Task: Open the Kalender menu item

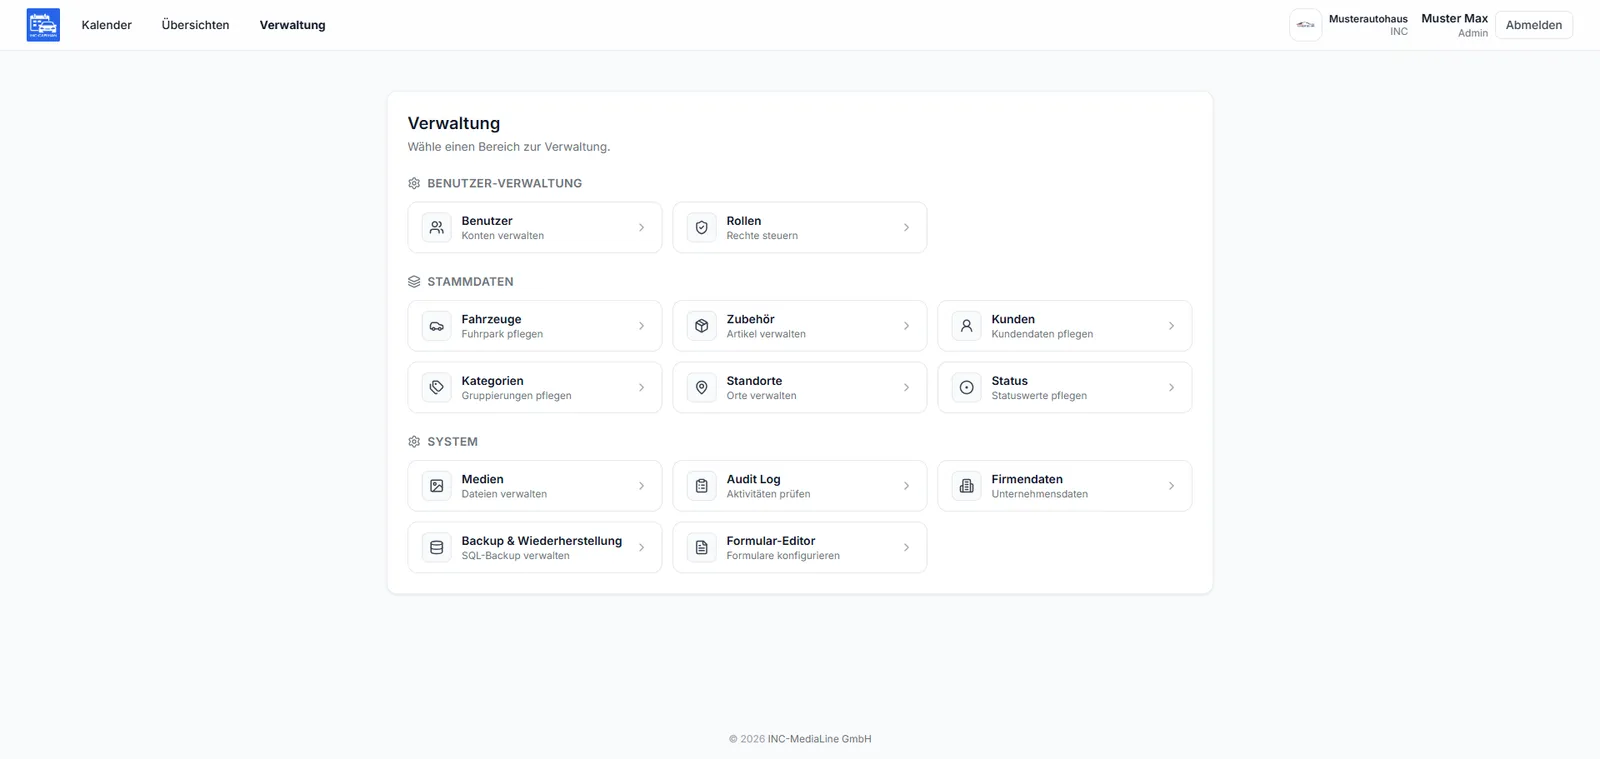Action: [x=107, y=25]
